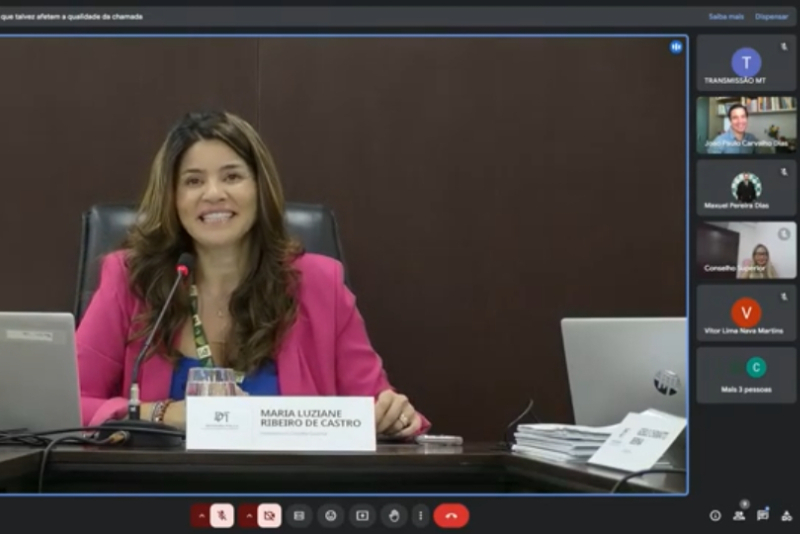The width and height of the screenshot is (800, 534).
Task: Select the TRANSMISSÃO MT participant tile
Action: [x=746, y=63]
